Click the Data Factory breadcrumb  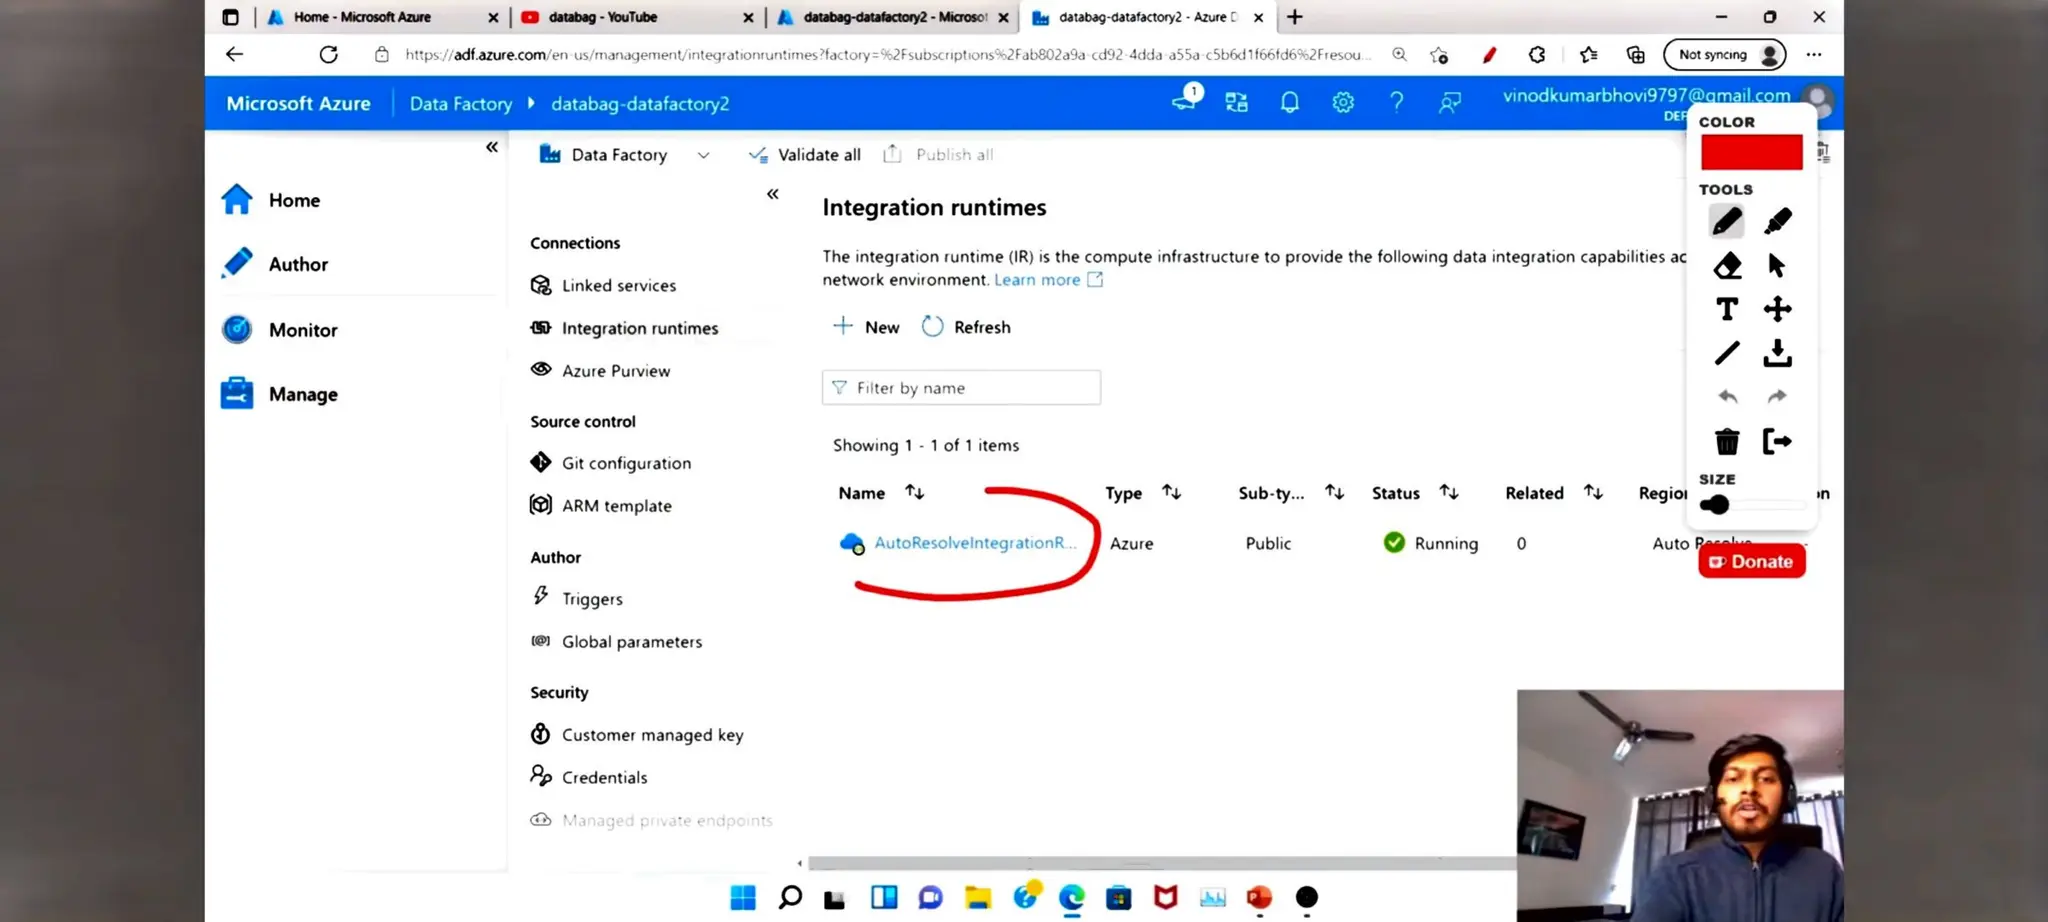[460, 104]
